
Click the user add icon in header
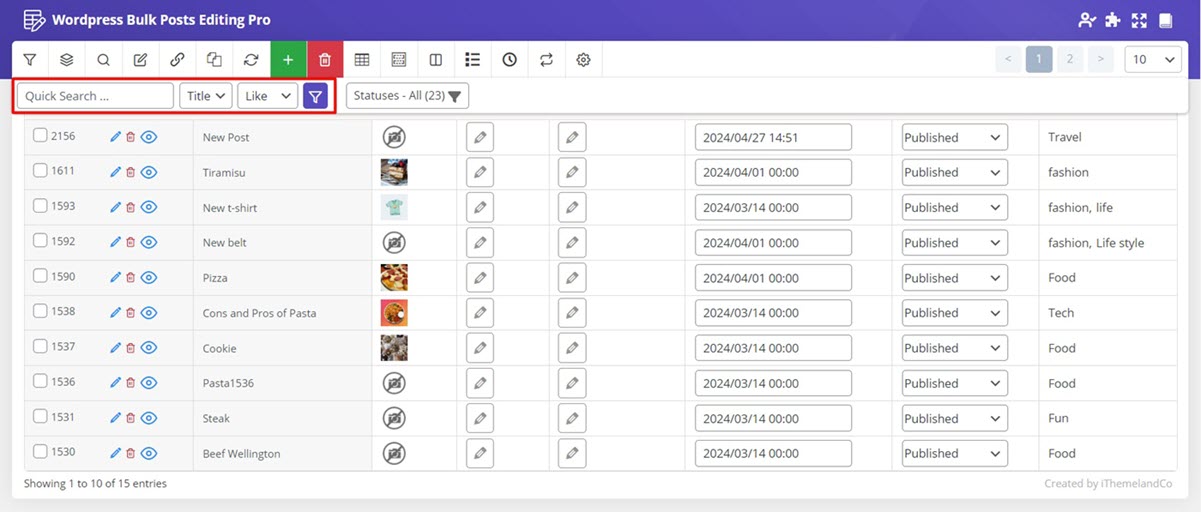point(1087,20)
